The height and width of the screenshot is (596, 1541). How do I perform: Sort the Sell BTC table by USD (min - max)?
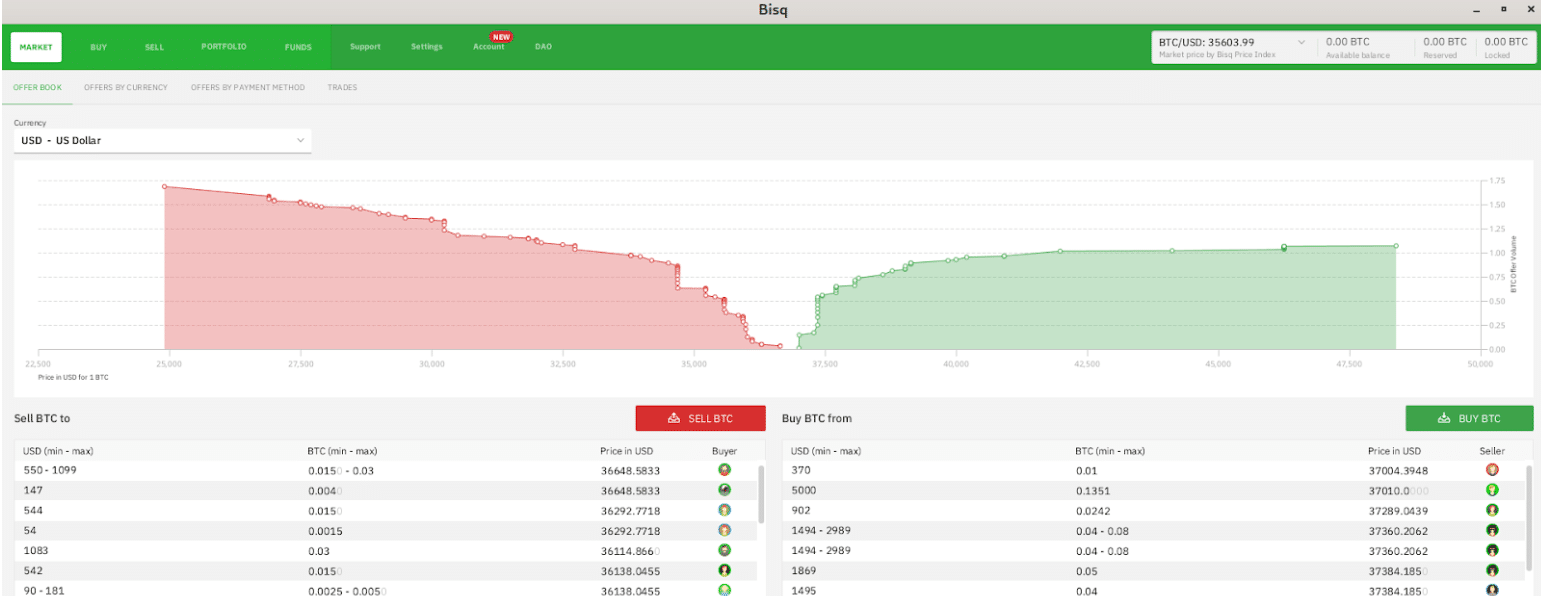(58, 451)
